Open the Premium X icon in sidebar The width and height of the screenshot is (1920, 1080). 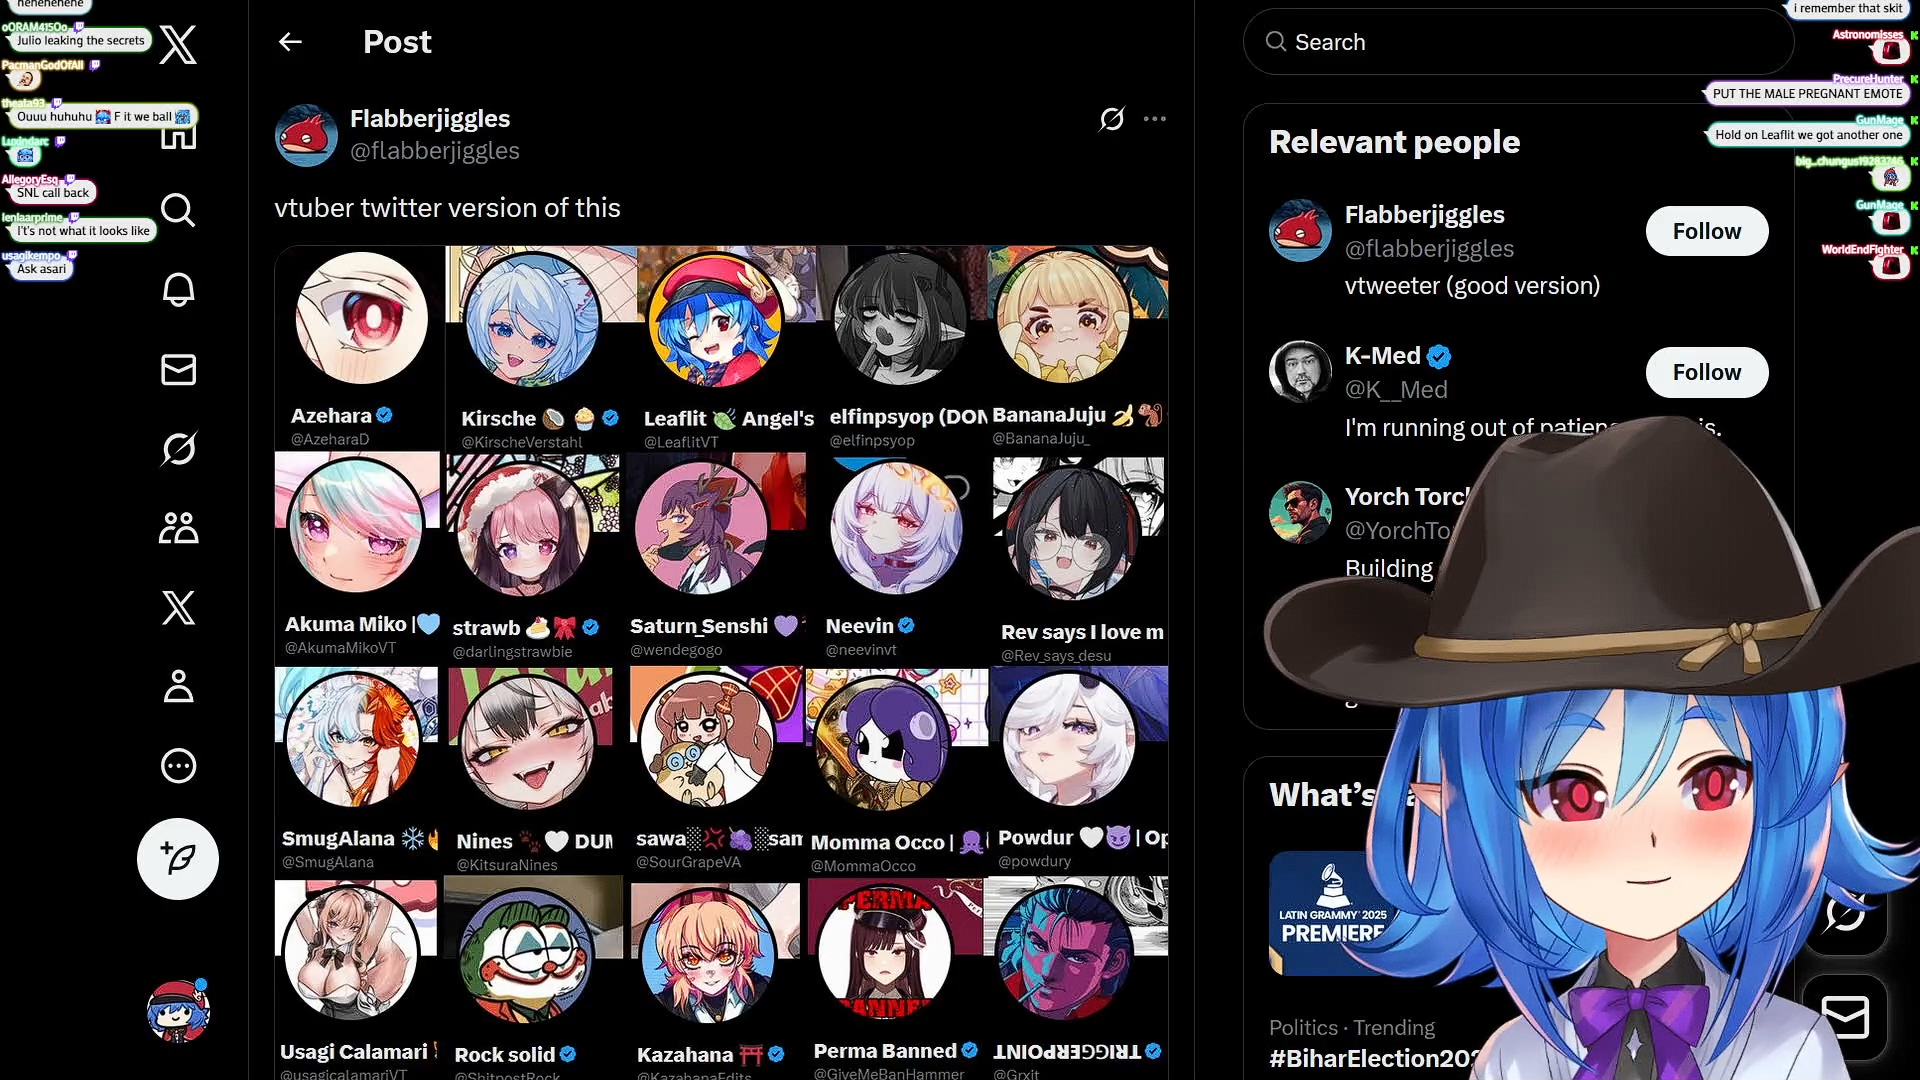click(x=178, y=607)
